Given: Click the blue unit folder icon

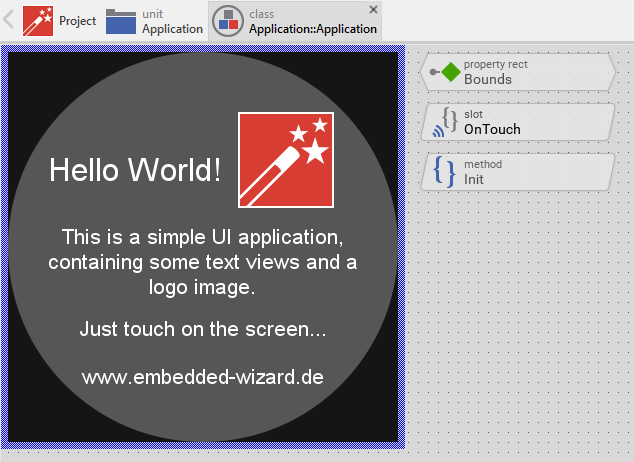Looking at the screenshot, I should pos(121,21).
